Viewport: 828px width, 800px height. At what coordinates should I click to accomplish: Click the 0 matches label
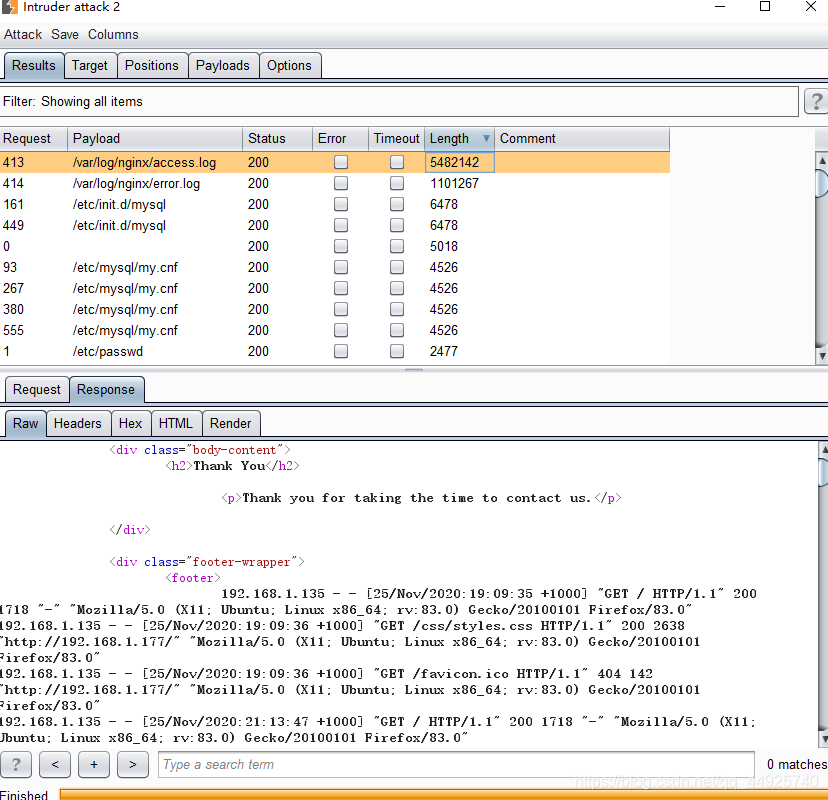(x=797, y=764)
